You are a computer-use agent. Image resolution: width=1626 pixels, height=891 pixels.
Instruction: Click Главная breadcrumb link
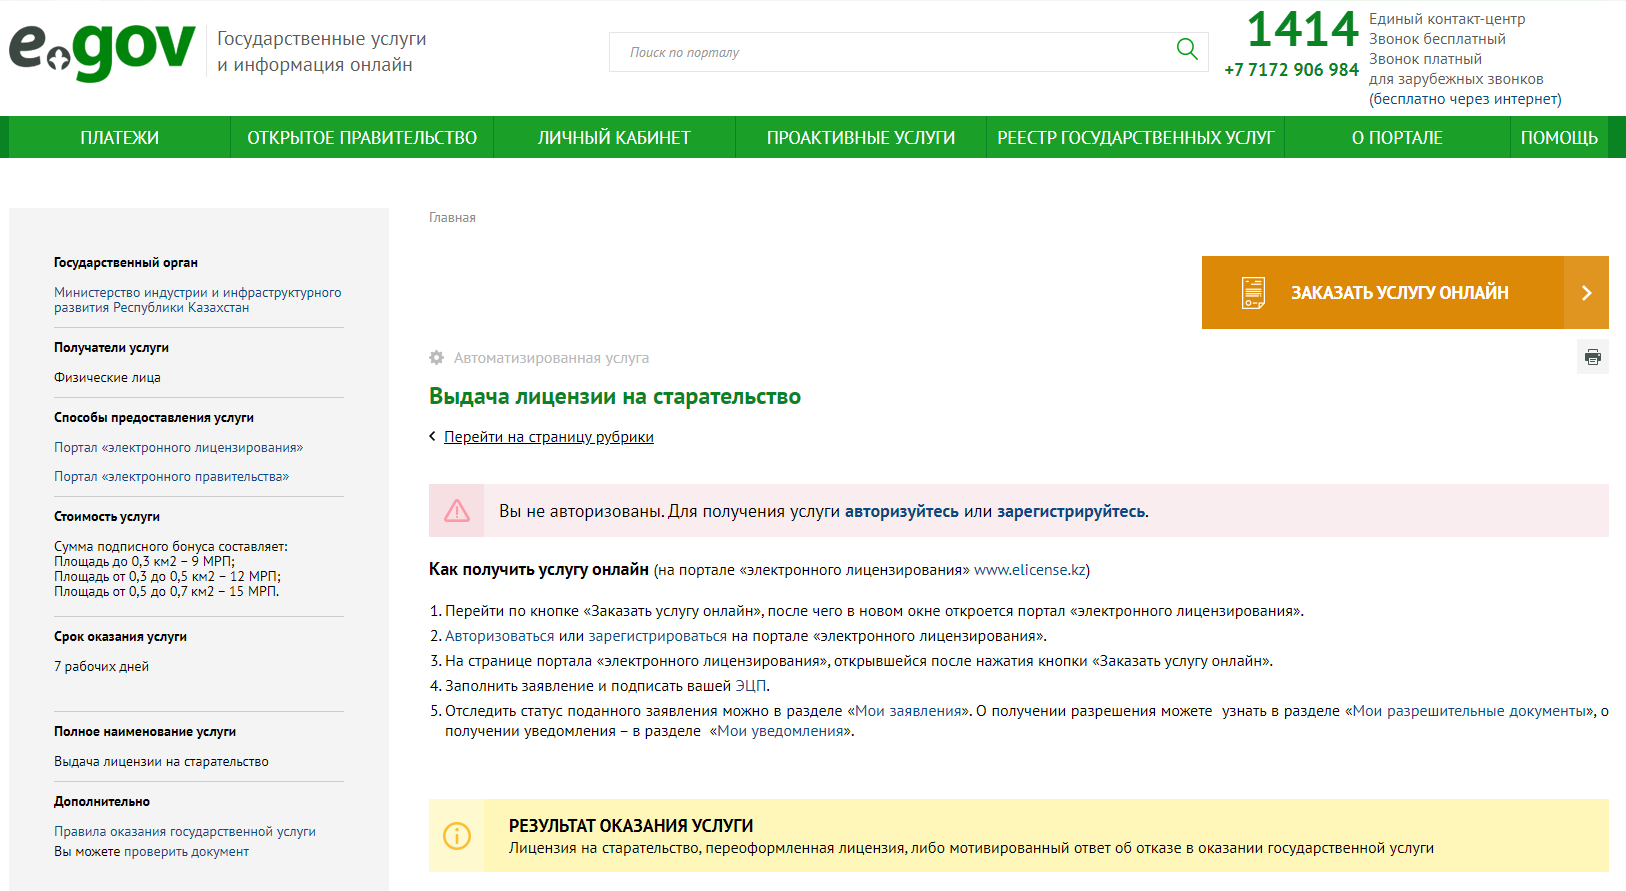[452, 218]
